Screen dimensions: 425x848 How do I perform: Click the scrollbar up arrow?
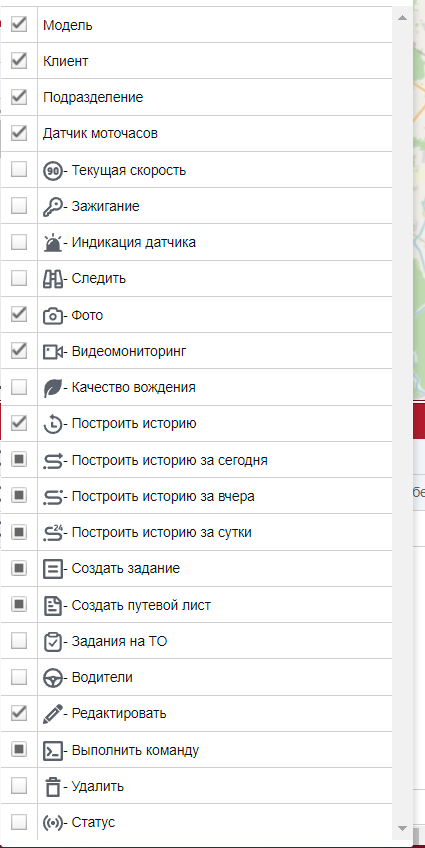pos(402,17)
